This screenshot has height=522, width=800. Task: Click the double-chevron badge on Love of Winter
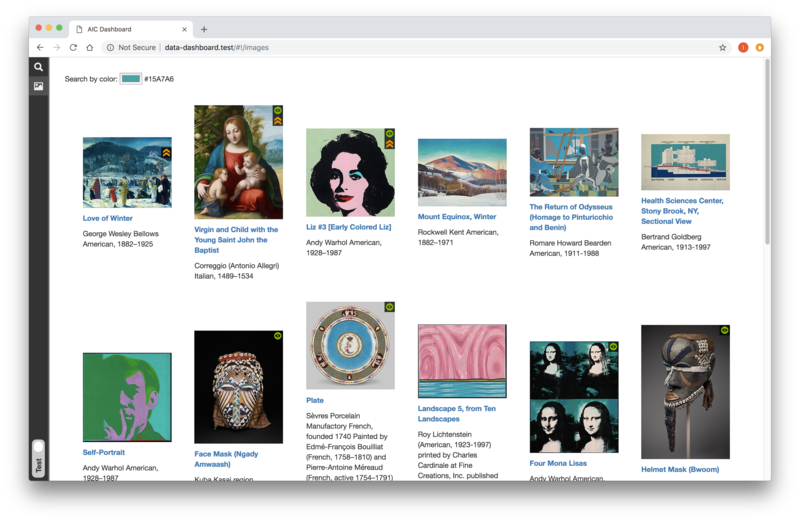pos(166,153)
